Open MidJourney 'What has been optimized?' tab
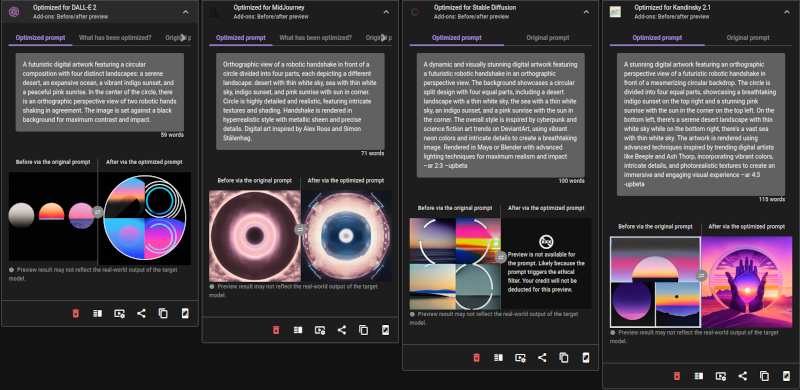This screenshot has height=390, width=800. click(315, 38)
